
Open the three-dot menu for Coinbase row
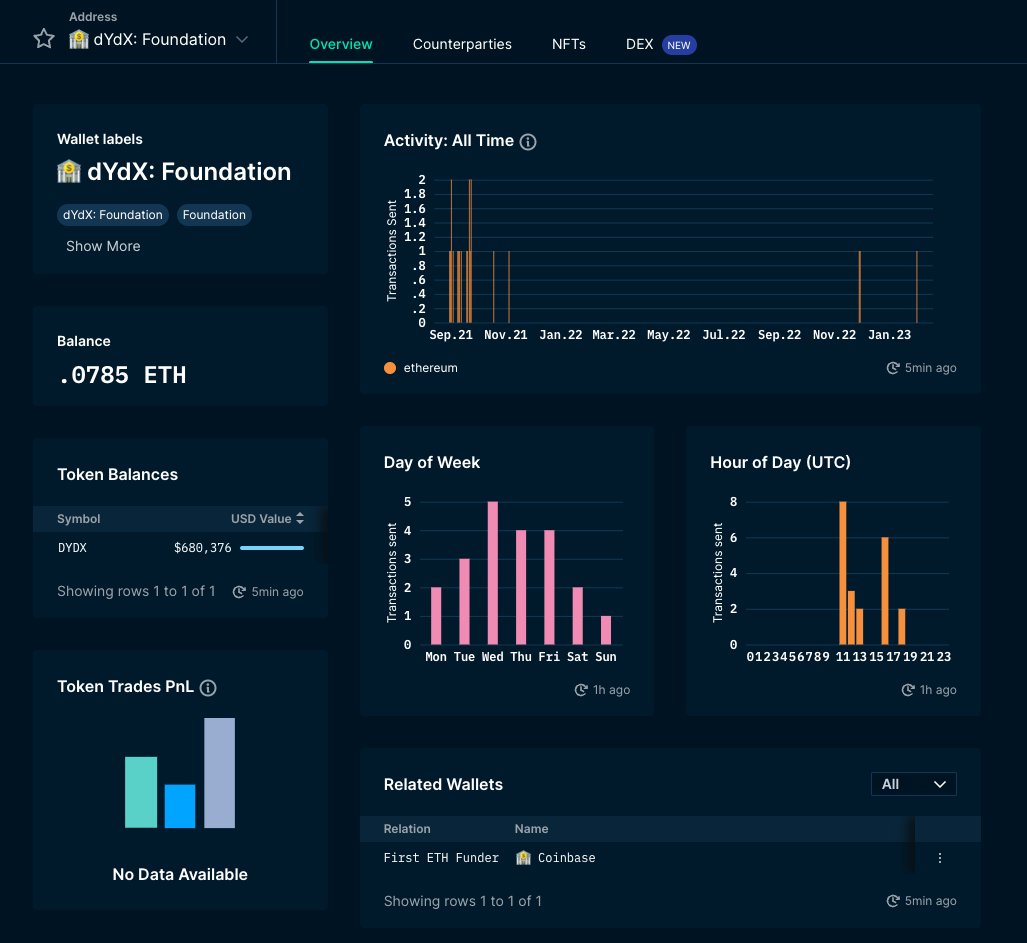[x=940, y=858]
